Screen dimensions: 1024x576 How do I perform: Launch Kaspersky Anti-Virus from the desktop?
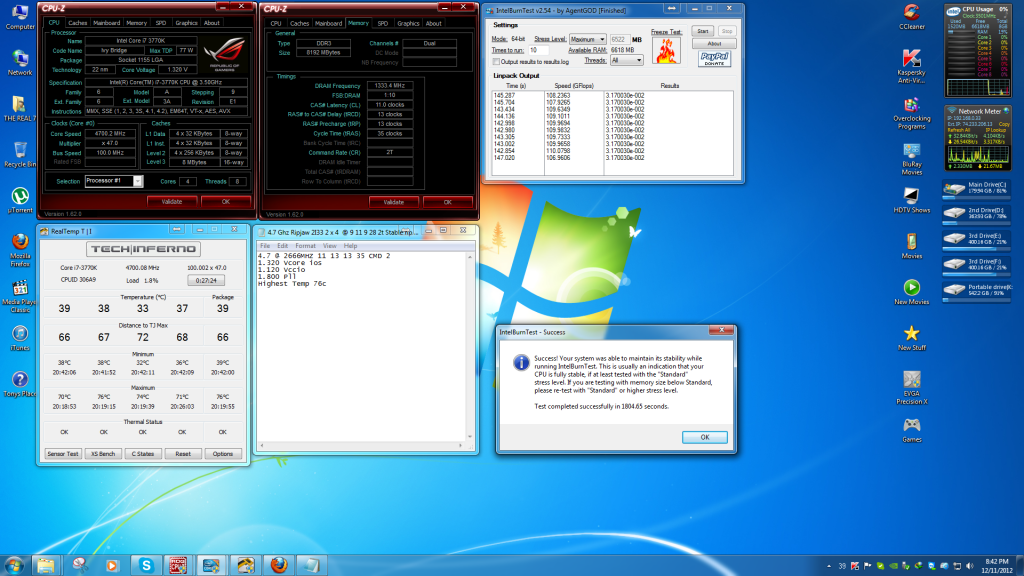pyautogui.click(x=912, y=66)
